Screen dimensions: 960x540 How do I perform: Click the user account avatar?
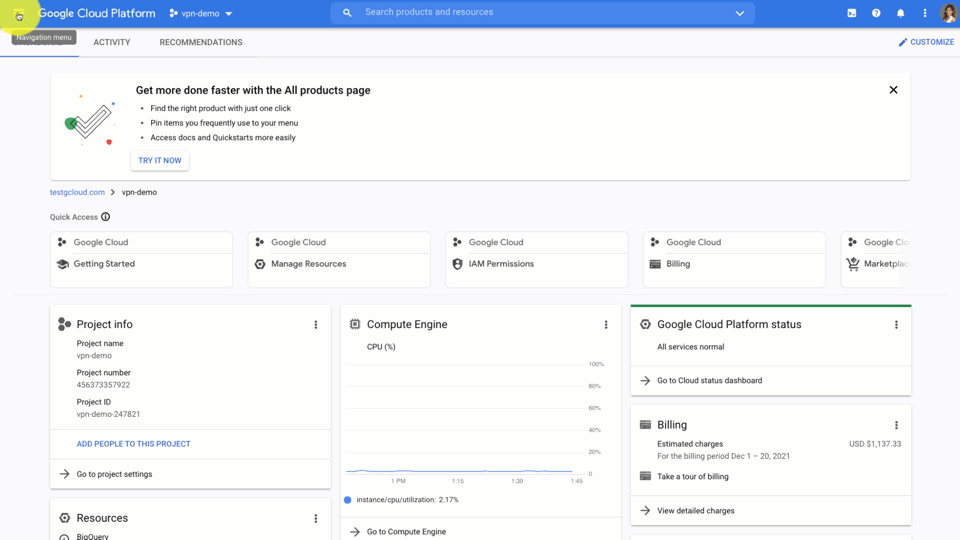tap(948, 14)
